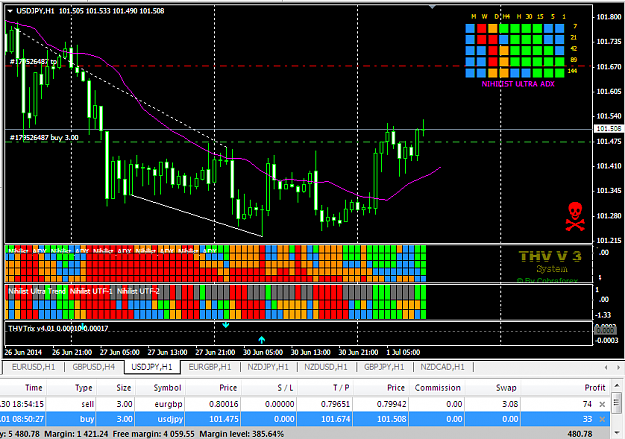Click the 0.79651 take profit value
The width and height of the screenshot is (625, 439).
pyautogui.click(x=335, y=404)
